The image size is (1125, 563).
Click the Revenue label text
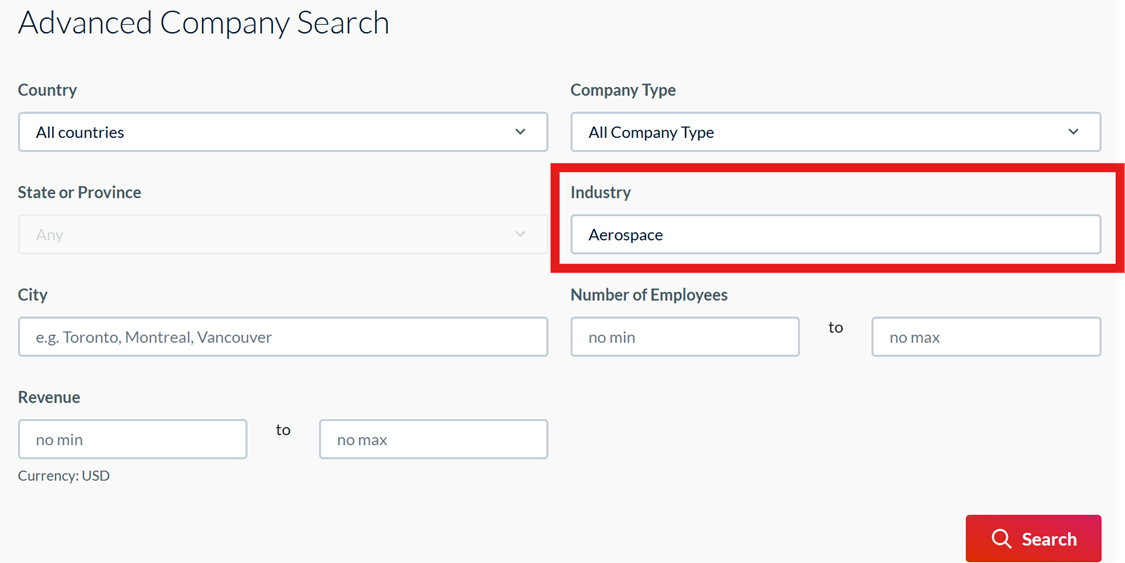point(49,397)
